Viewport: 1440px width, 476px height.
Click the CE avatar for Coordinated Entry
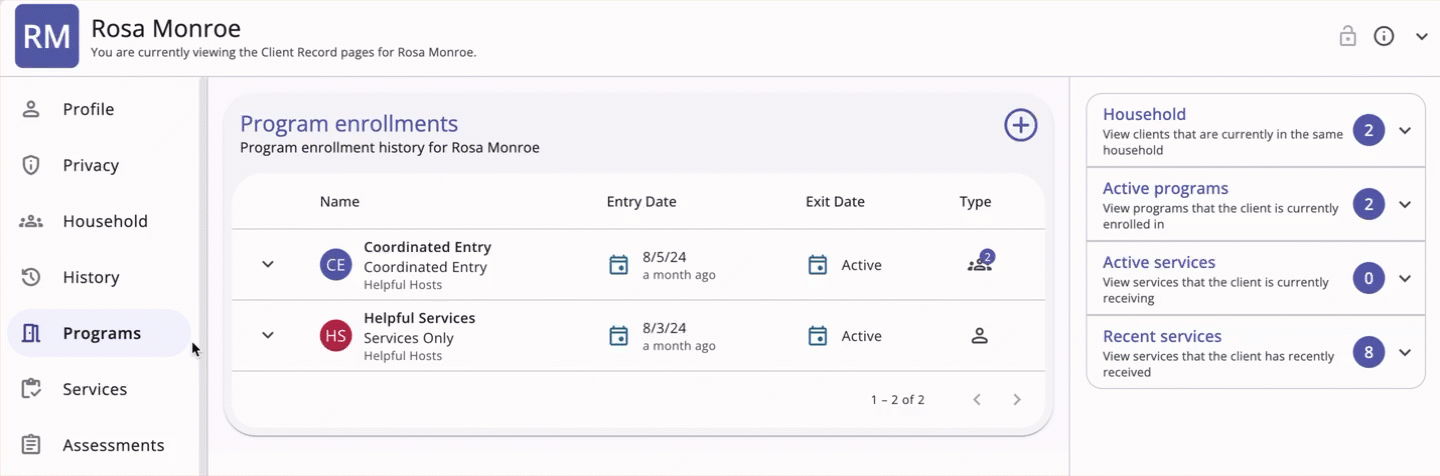pos(336,265)
